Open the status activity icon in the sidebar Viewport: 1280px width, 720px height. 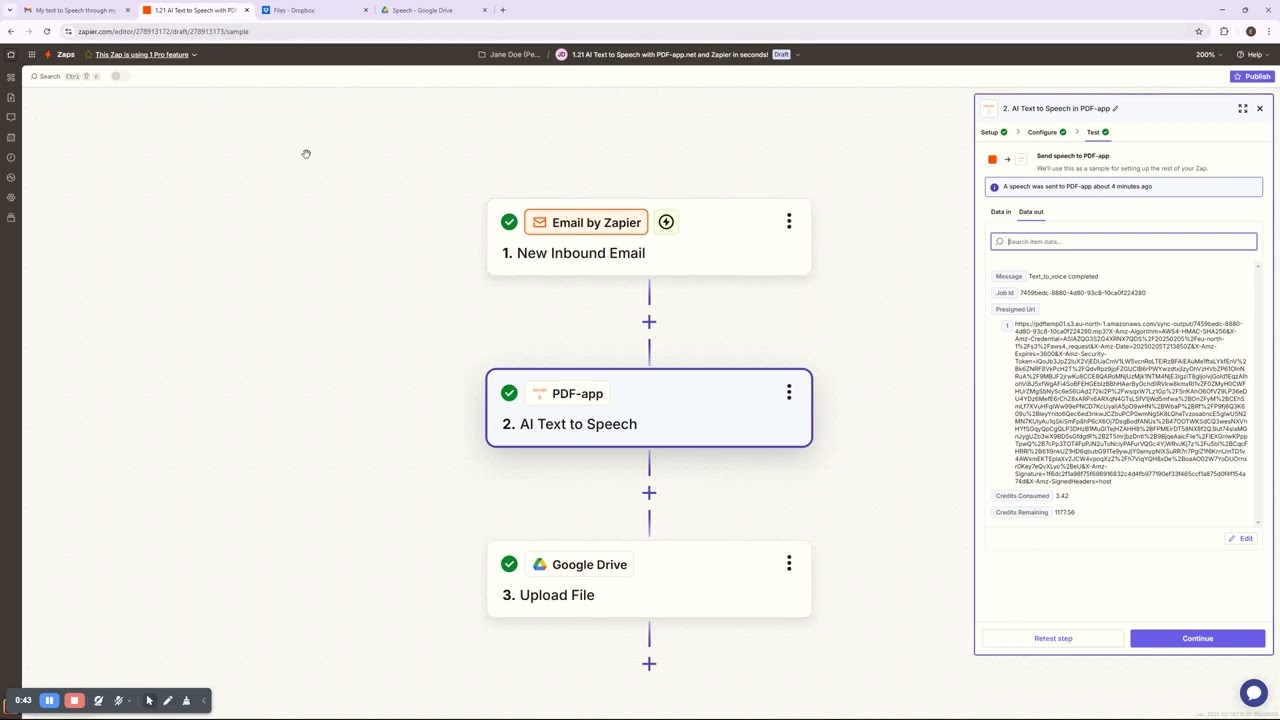point(11,177)
